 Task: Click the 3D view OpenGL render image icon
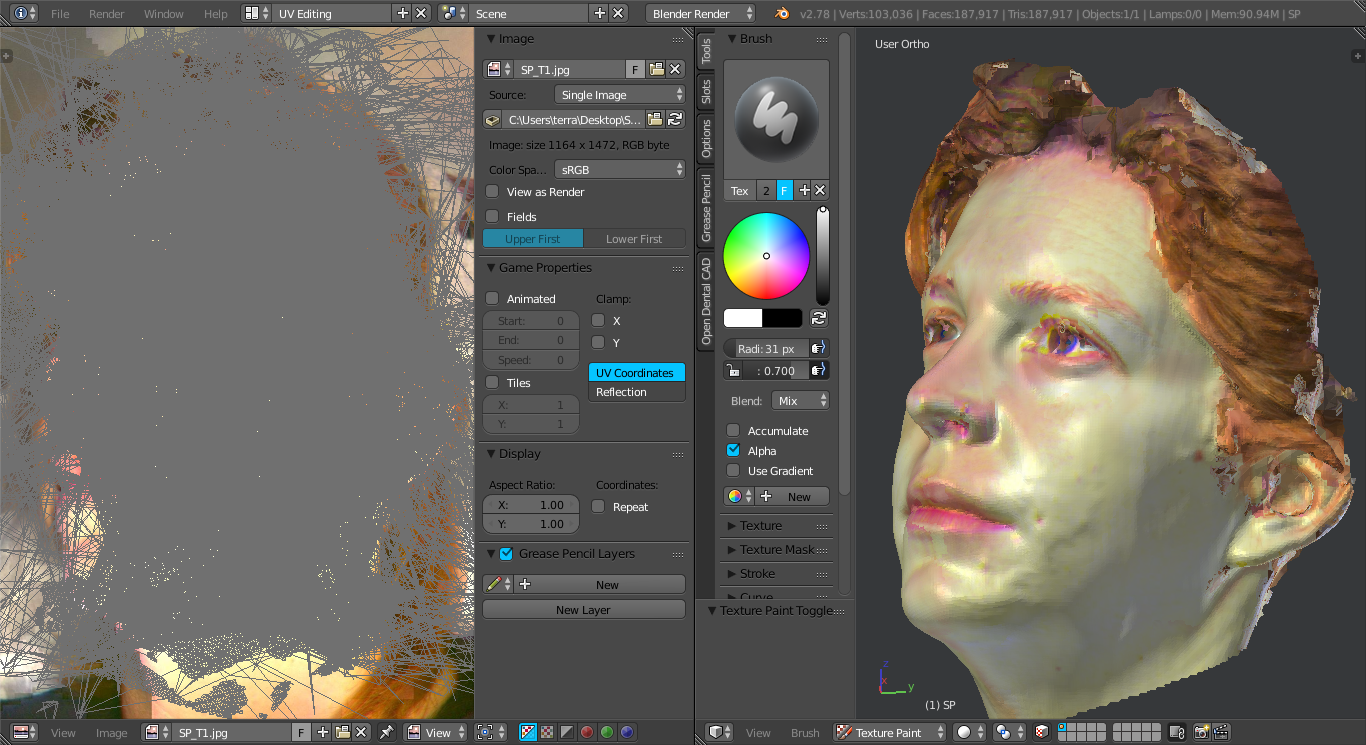(1201, 732)
